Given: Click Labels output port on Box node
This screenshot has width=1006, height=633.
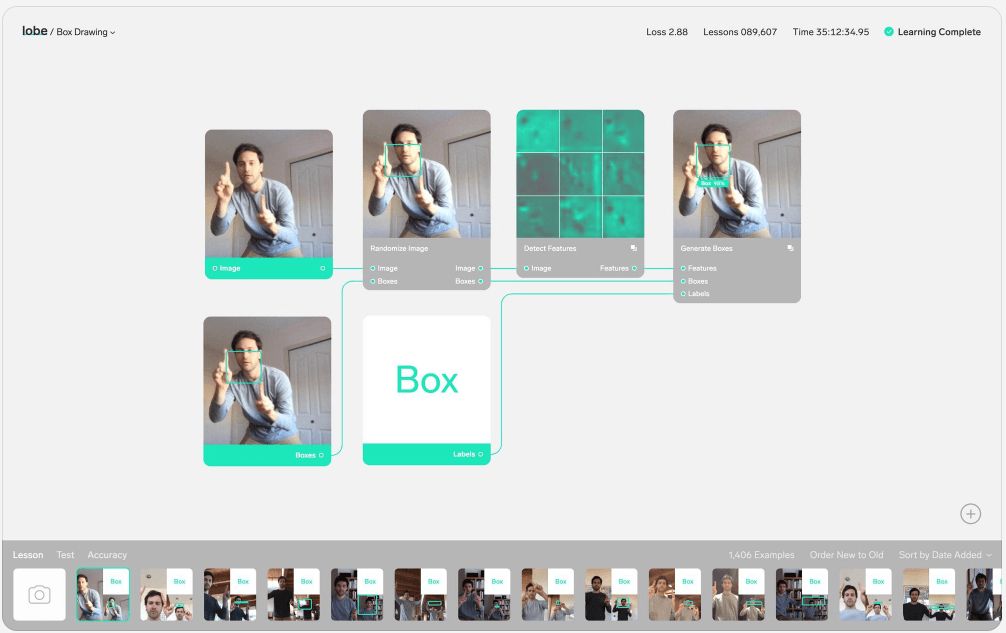Looking at the screenshot, I should 480,455.
